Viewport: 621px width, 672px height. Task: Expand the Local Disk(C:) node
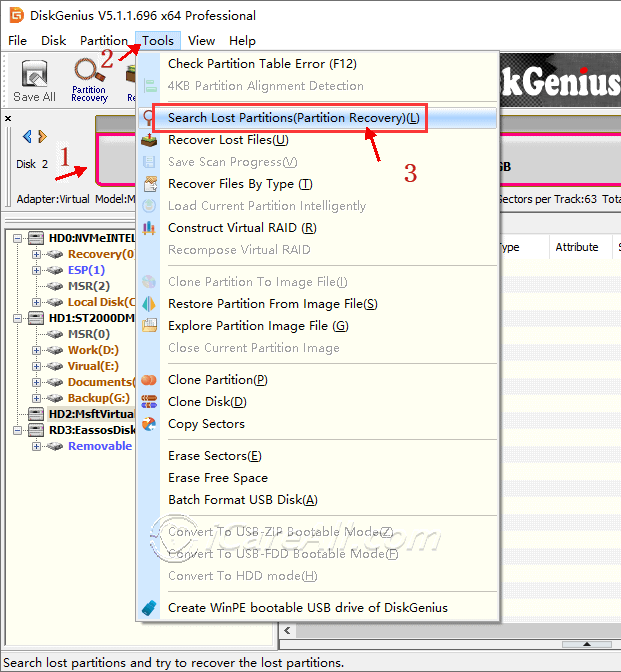(x=36, y=302)
